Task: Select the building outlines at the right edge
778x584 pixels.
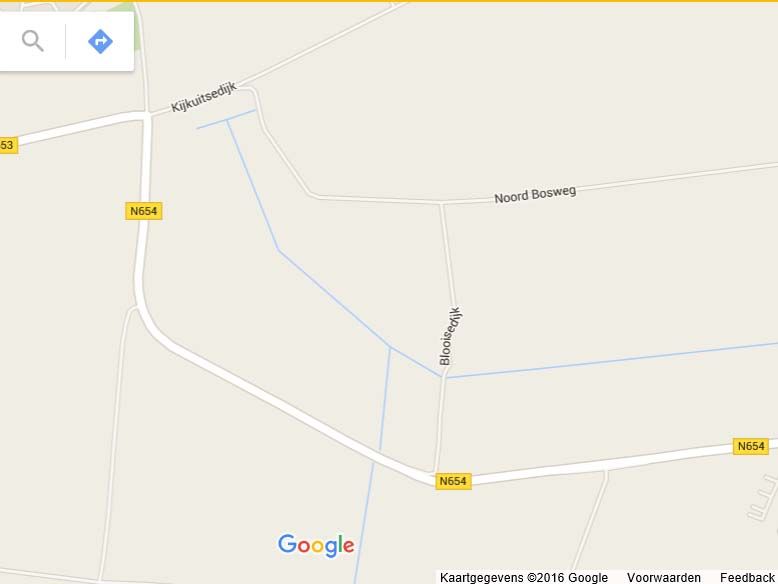Action: pos(764,498)
